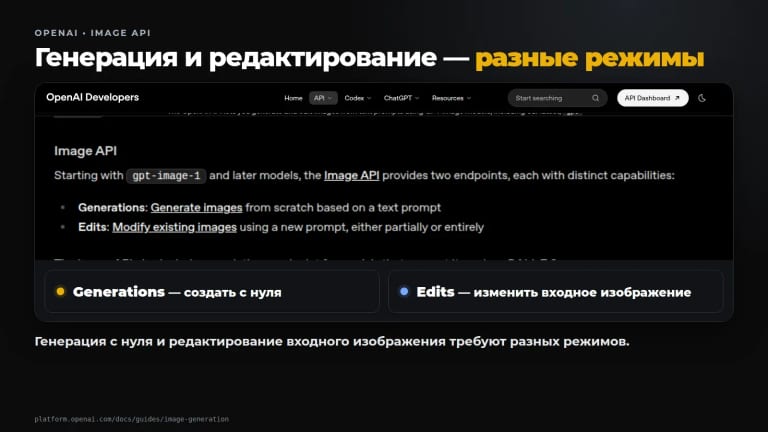
Task: Open the API Dashboard button
Action: point(652,98)
